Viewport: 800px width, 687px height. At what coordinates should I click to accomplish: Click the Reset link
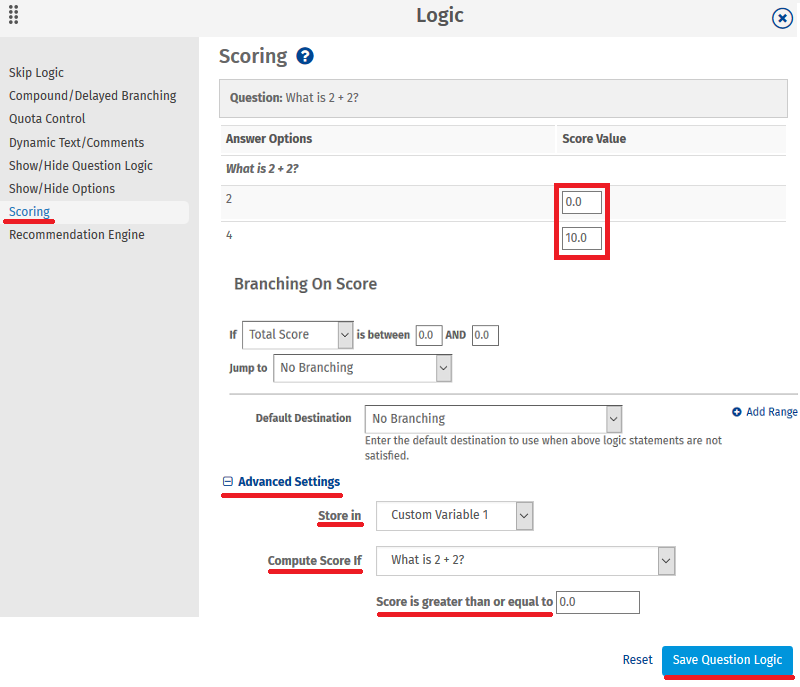(637, 660)
